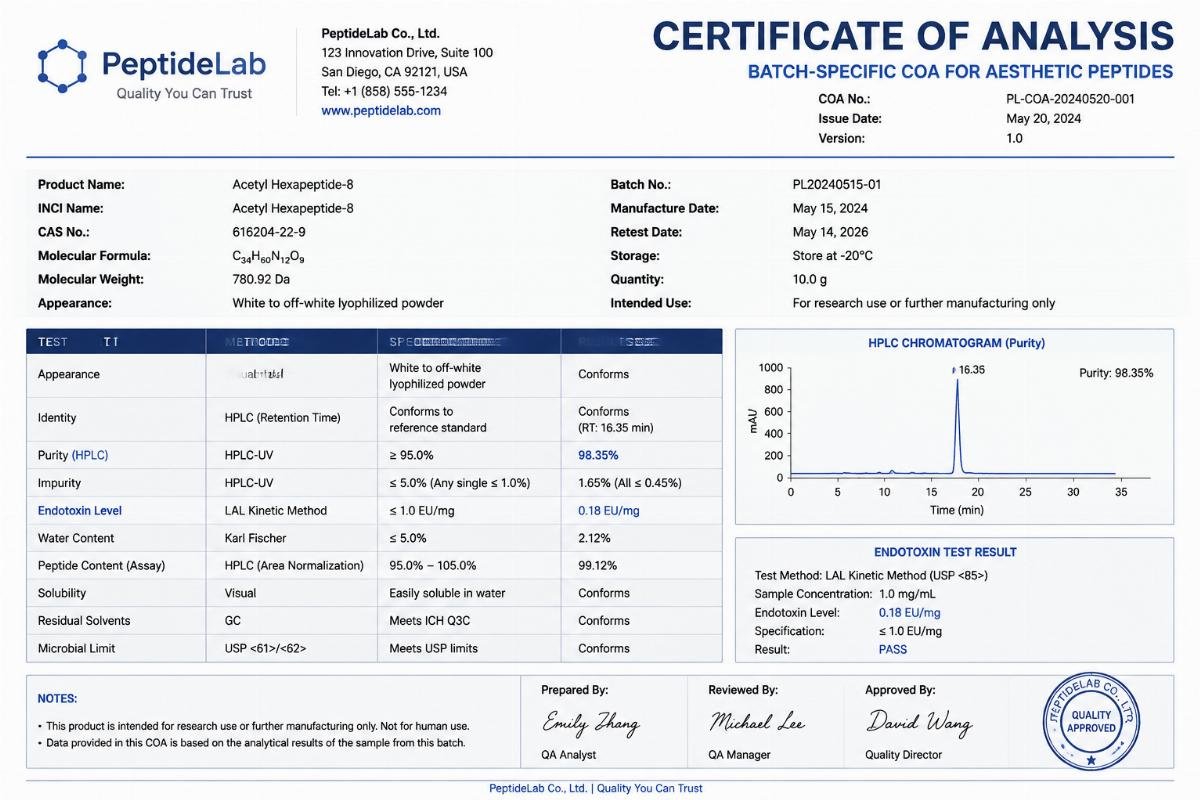This screenshot has height=800, width=1200.
Task: Click water content result 2.12%
Action: 595,538
